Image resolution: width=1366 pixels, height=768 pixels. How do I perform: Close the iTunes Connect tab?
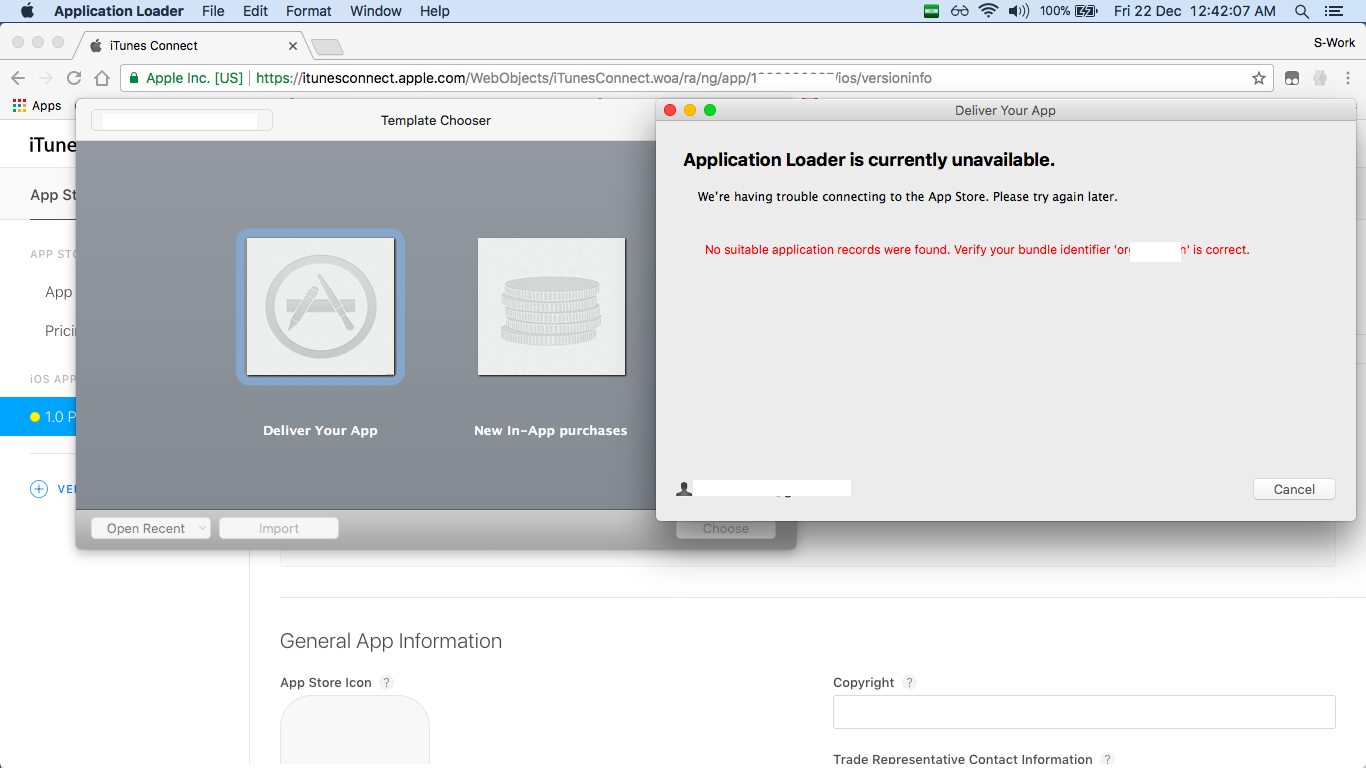pos(293,46)
